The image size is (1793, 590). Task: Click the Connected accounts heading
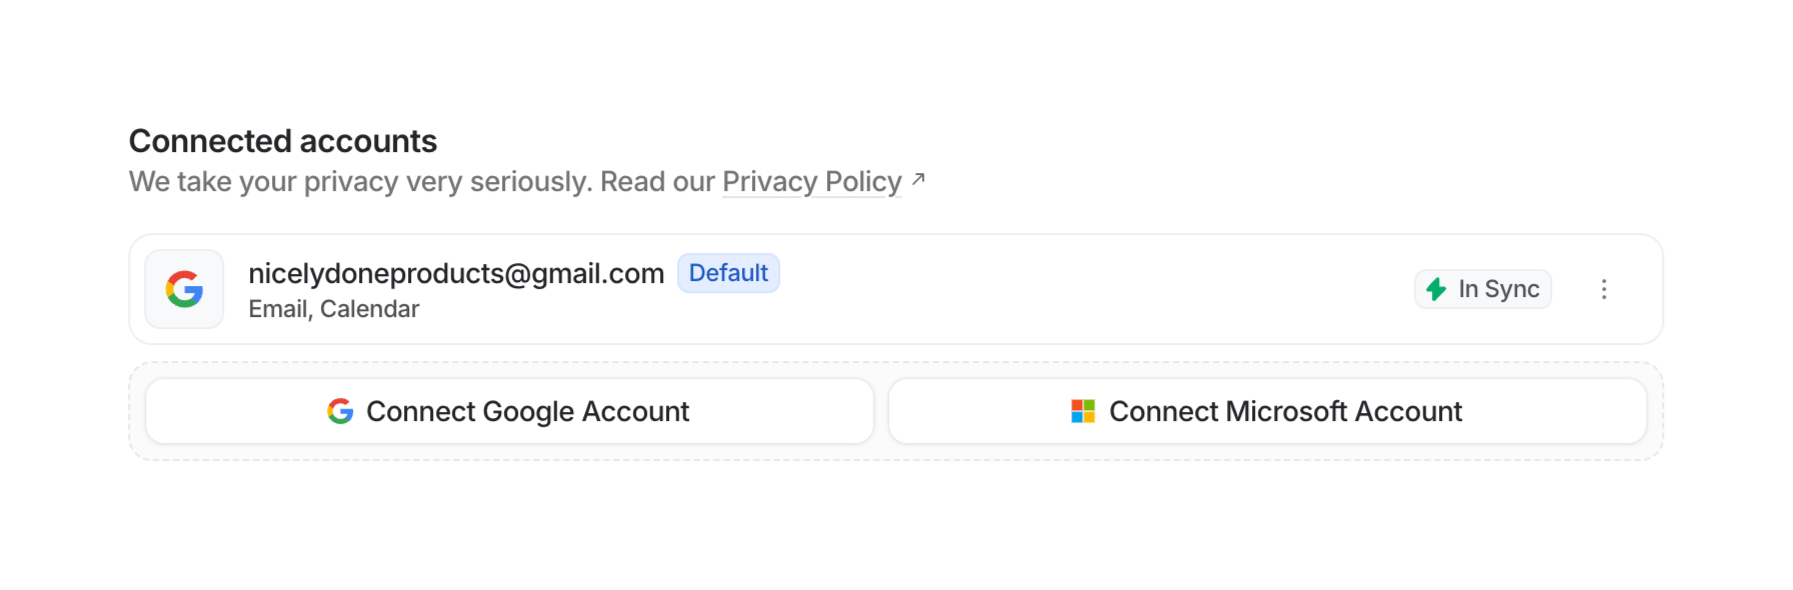click(283, 141)
